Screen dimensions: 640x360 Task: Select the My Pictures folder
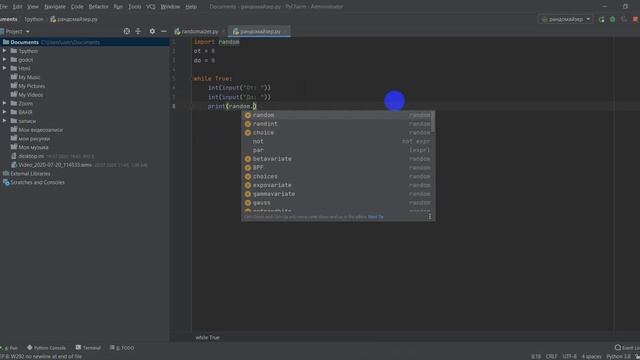click(31, 86)
